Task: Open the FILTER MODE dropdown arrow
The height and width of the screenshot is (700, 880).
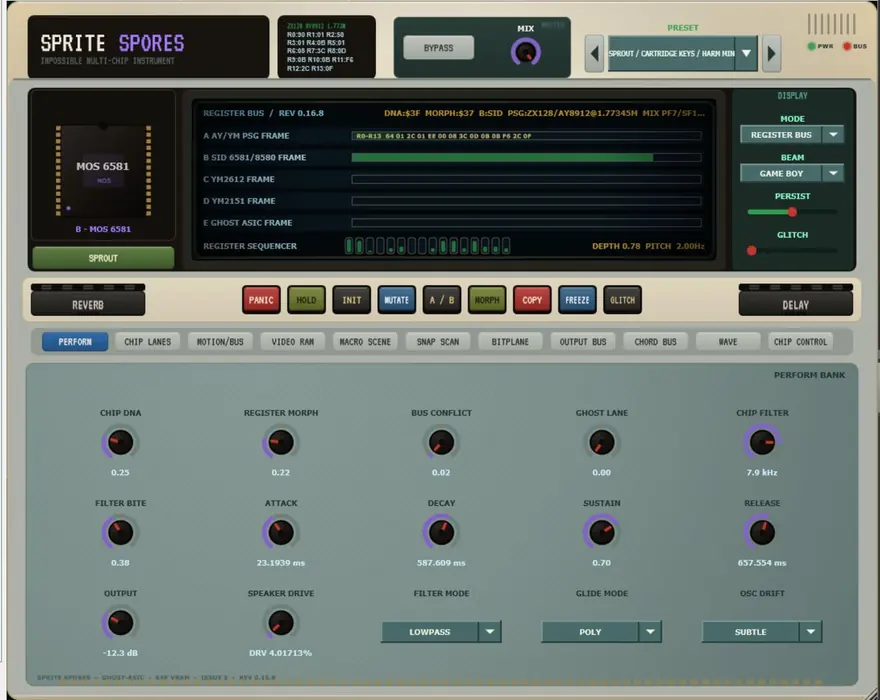Action: pyautogui.click(x=490, y=632)
